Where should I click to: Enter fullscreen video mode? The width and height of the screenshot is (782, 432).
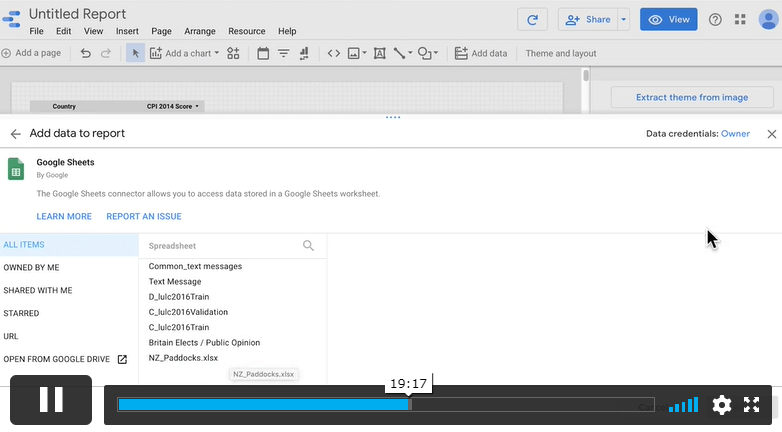coord(751,405)
